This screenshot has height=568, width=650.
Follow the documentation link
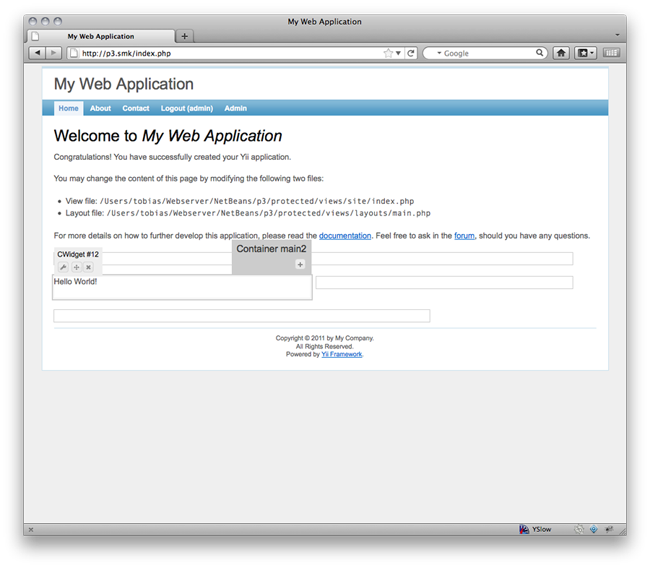click(345, 235)
